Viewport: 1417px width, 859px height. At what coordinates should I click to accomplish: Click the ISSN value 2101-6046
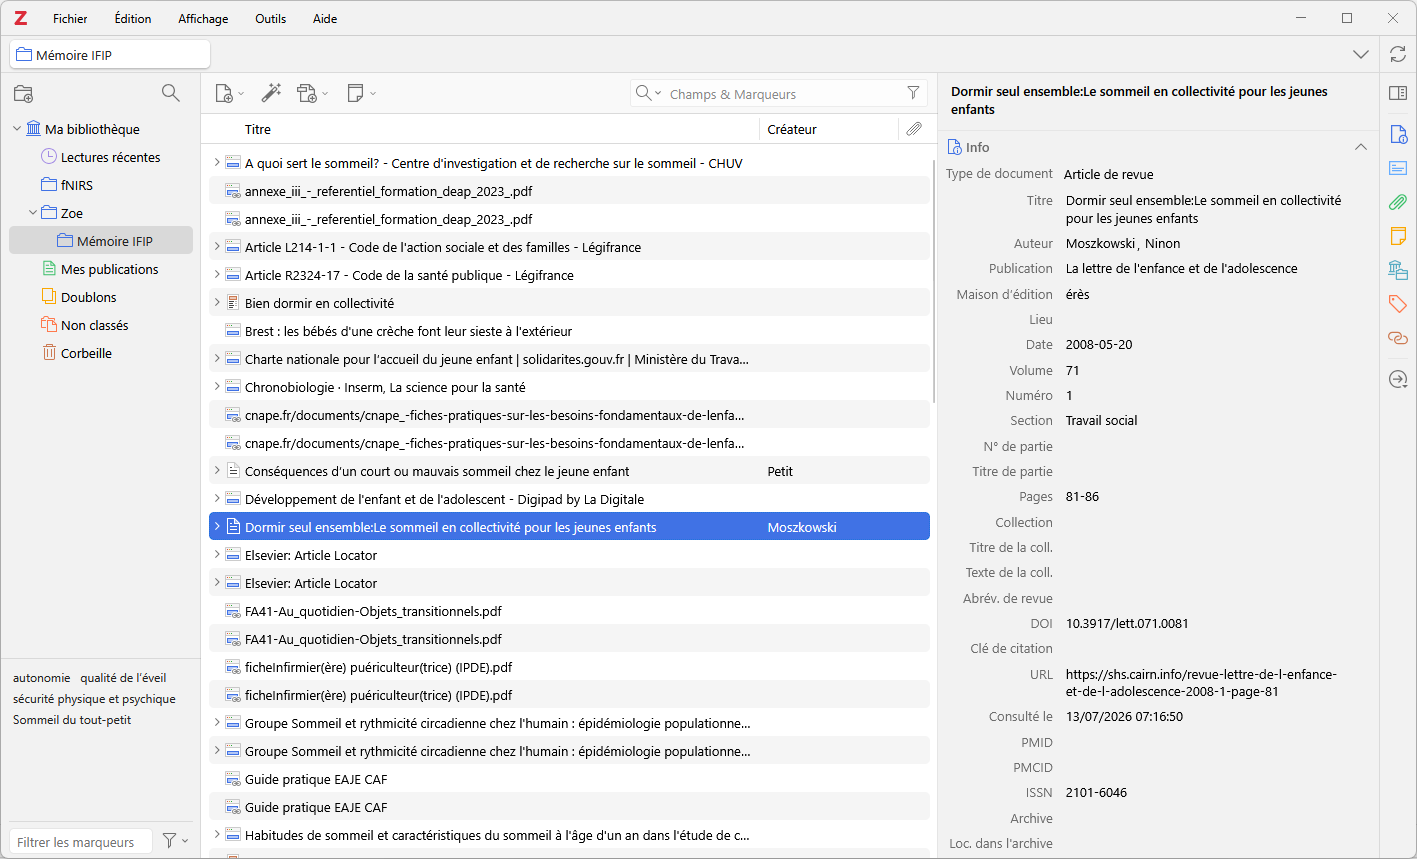pyautogui.click(x=1096, y=792)
